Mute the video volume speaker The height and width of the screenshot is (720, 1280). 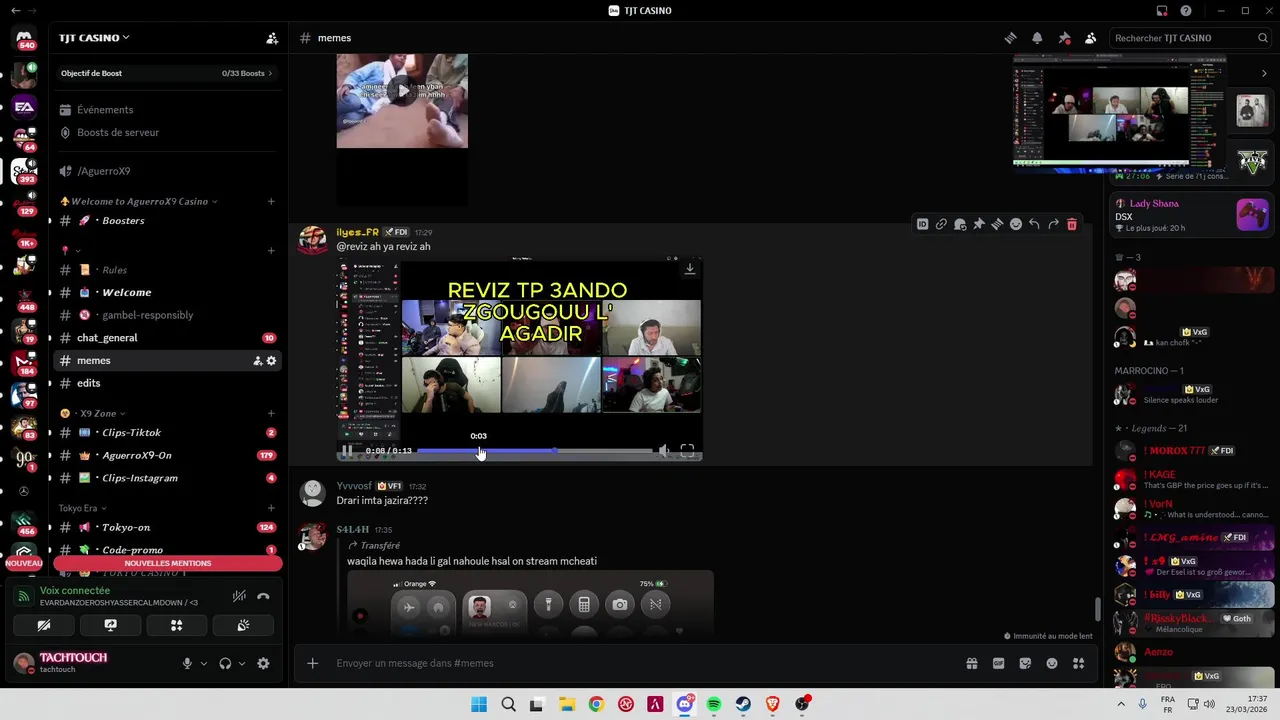coord(663,451)
